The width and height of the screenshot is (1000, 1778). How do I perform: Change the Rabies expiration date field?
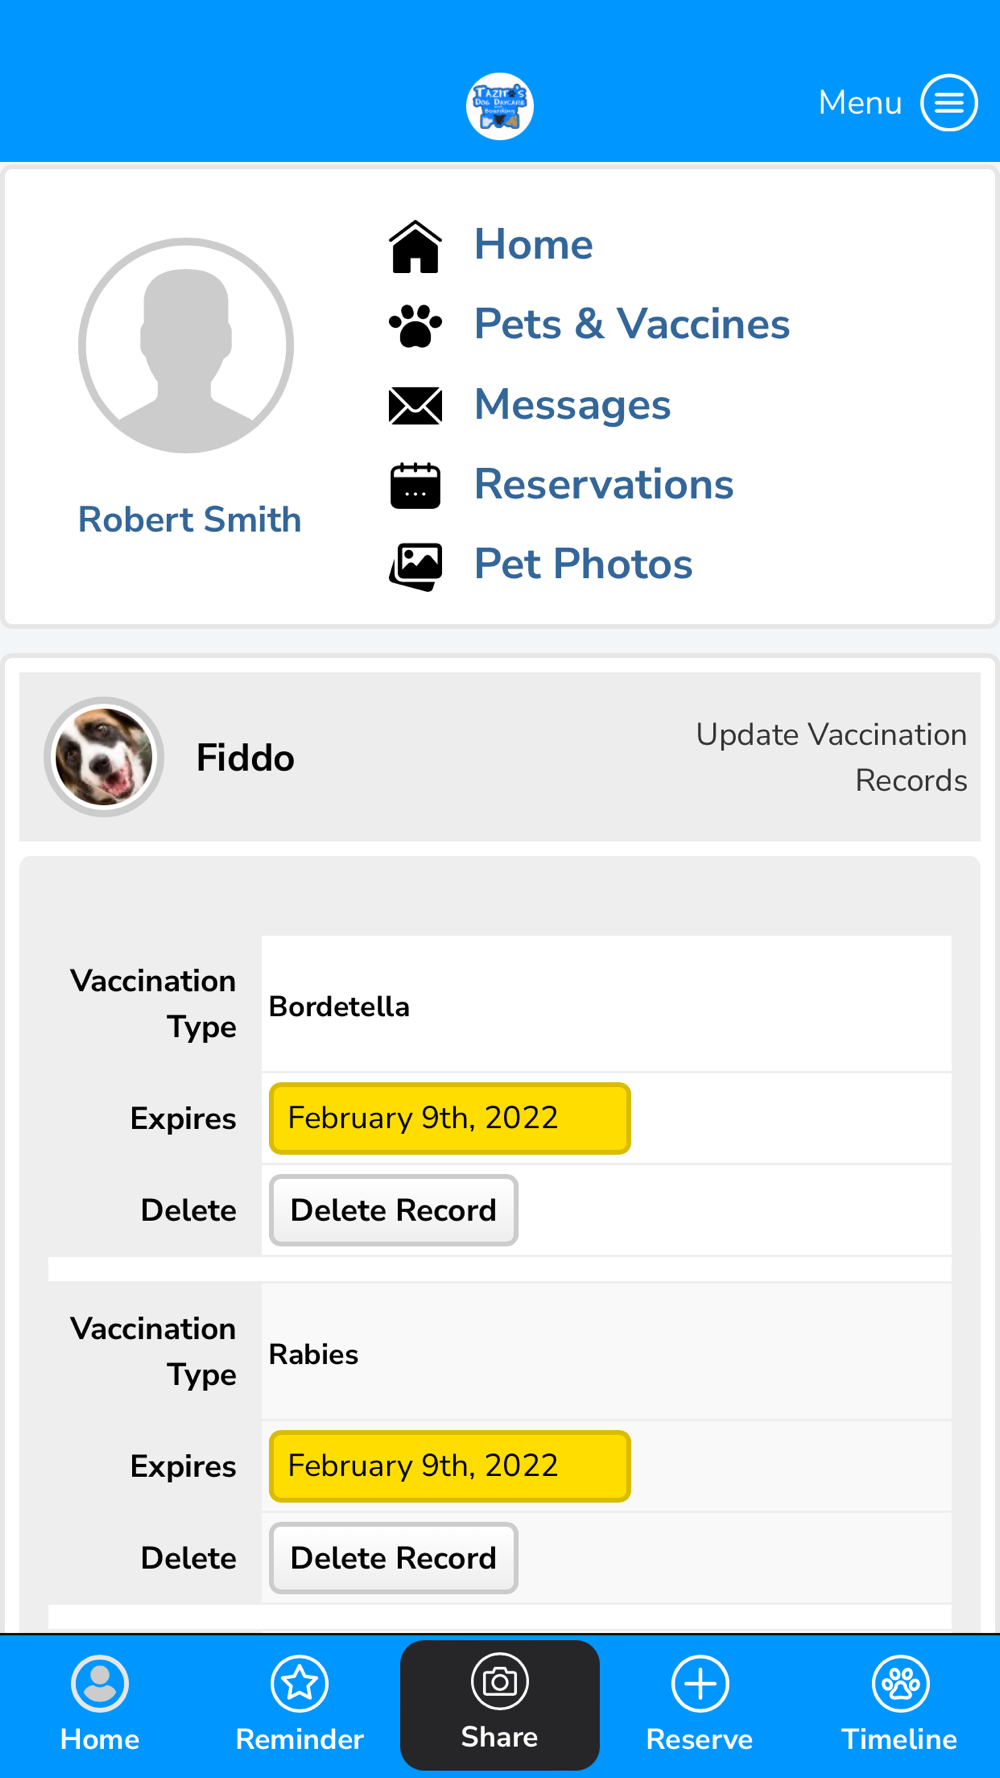[x=449, y=1466]
